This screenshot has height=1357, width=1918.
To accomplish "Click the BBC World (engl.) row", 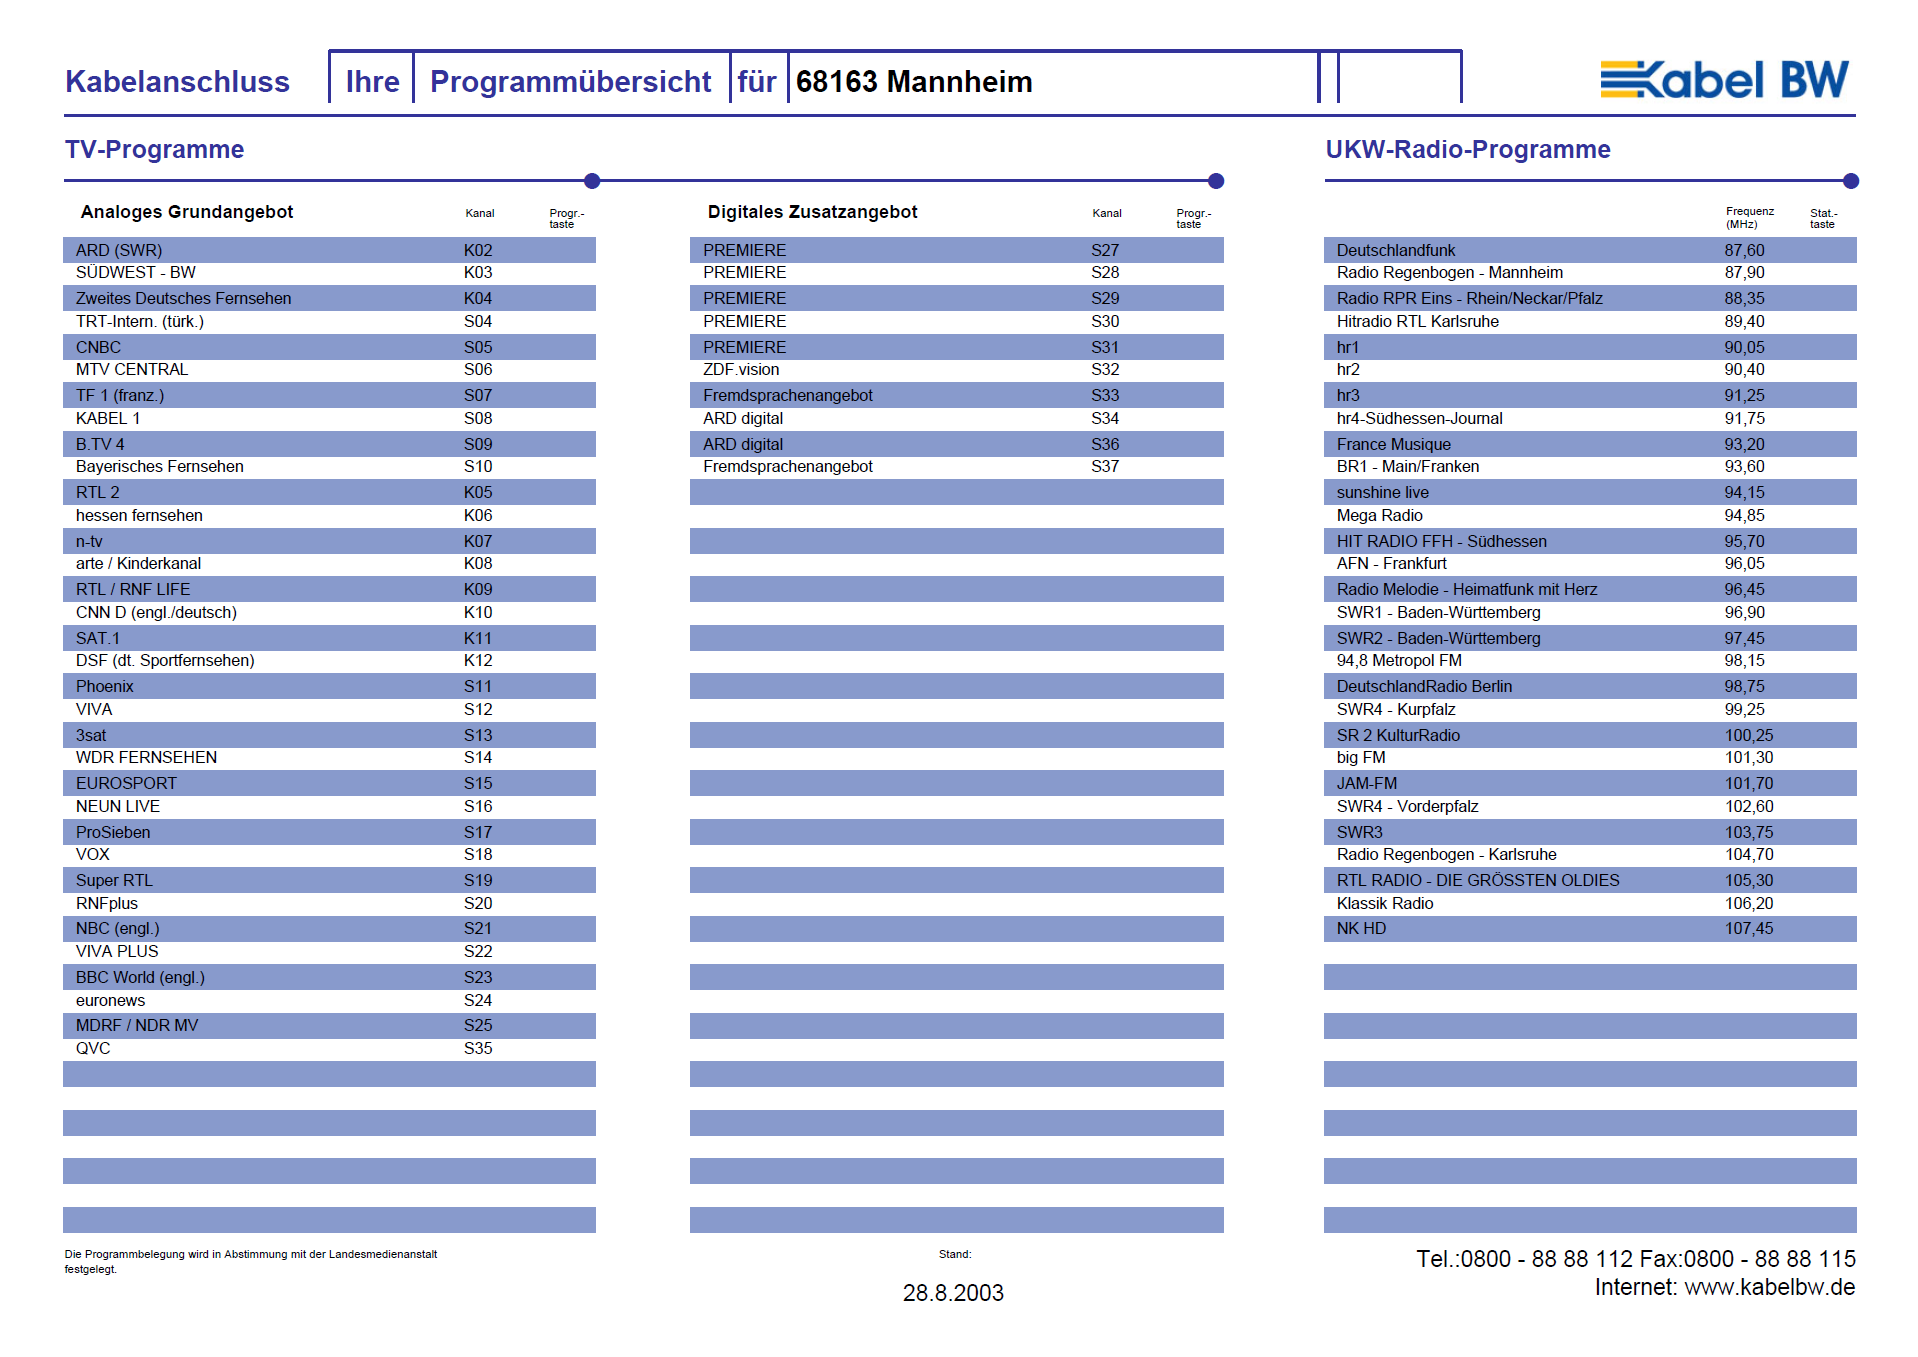I will click(x=329, y=977).
